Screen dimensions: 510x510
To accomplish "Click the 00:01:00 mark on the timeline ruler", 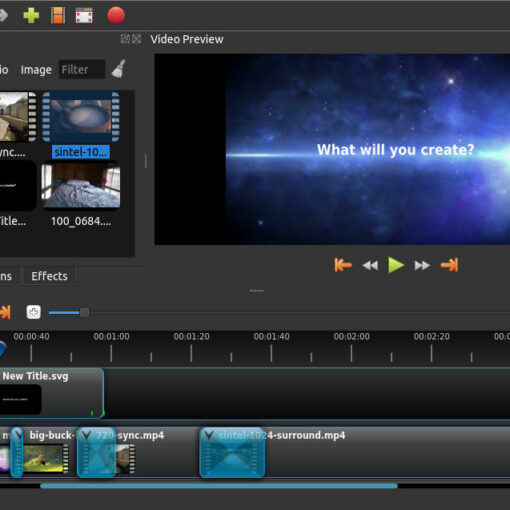I will tap(111, 337).
